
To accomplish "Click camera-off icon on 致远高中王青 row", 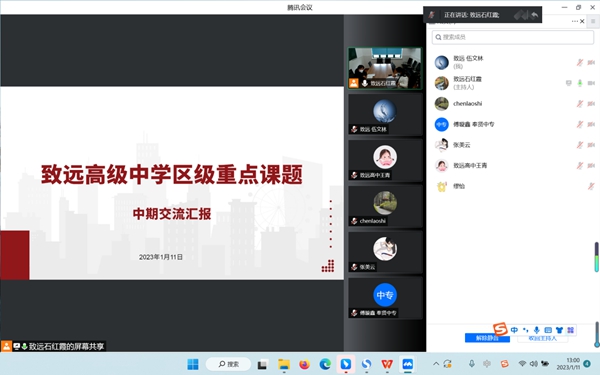I will [x=591, y=165].
